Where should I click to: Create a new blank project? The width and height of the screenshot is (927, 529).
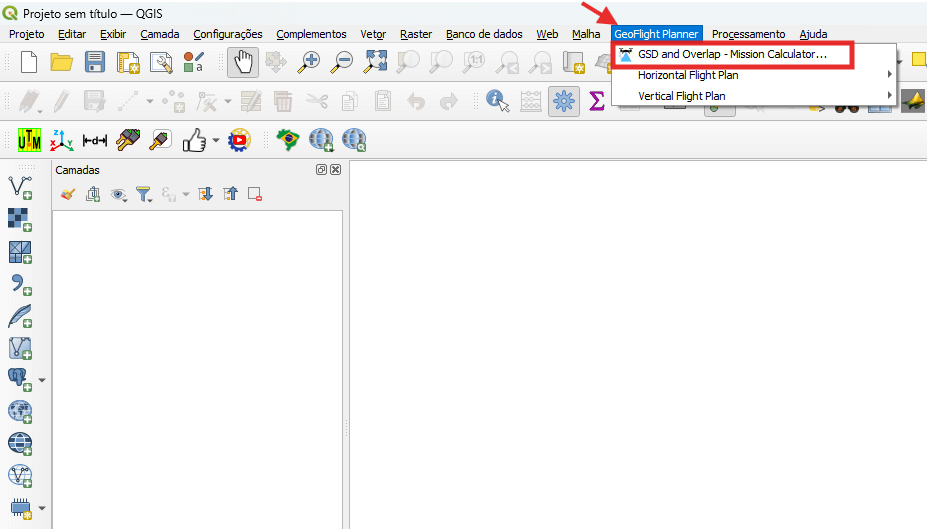point(29,62)
